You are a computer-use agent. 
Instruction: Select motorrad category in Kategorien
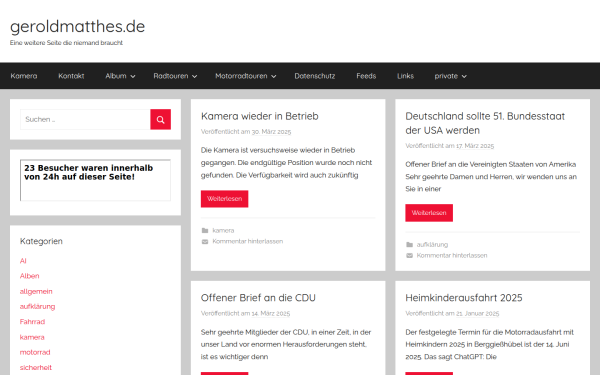(35, 352)
